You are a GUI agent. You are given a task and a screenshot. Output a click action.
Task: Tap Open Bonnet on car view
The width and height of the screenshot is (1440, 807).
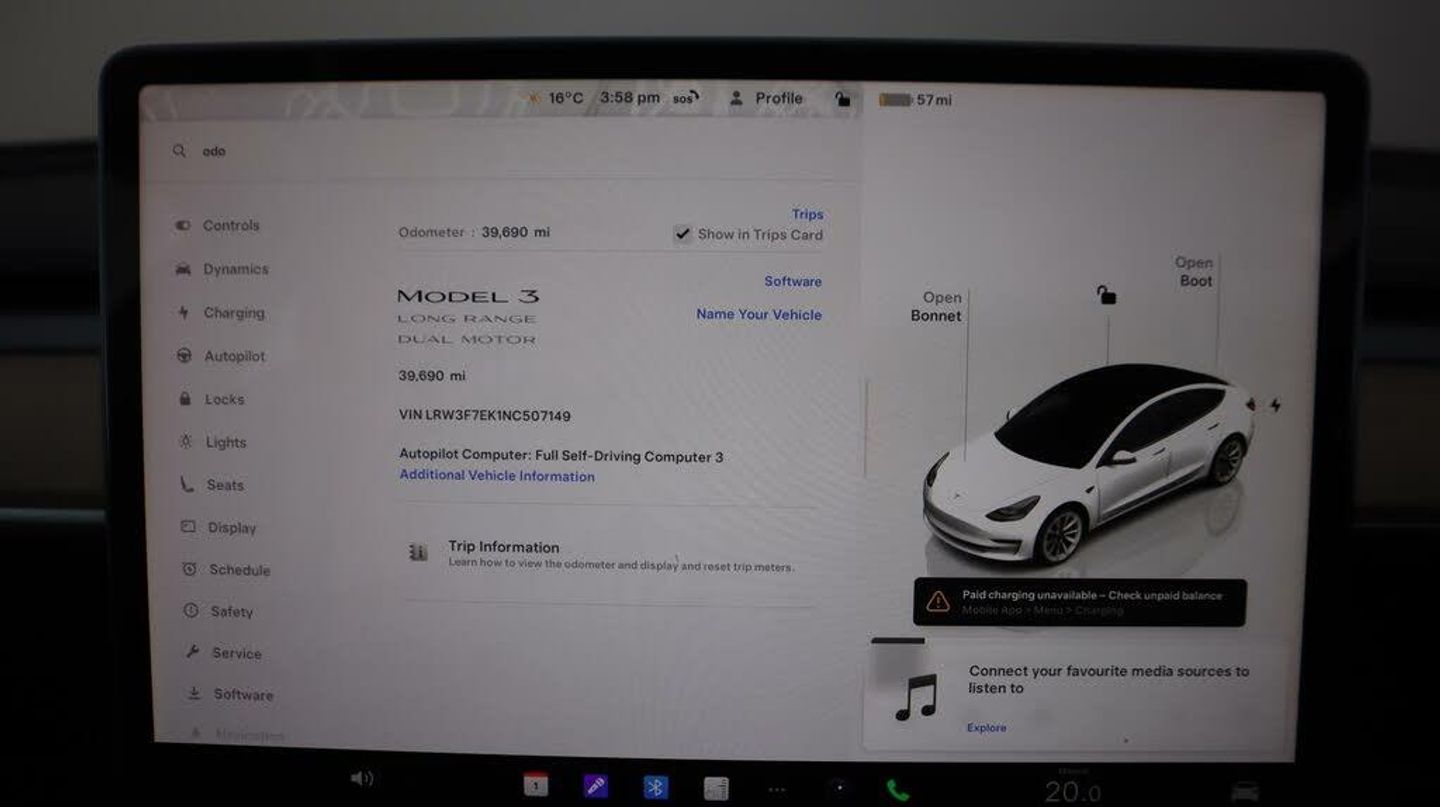click(937, 307)
